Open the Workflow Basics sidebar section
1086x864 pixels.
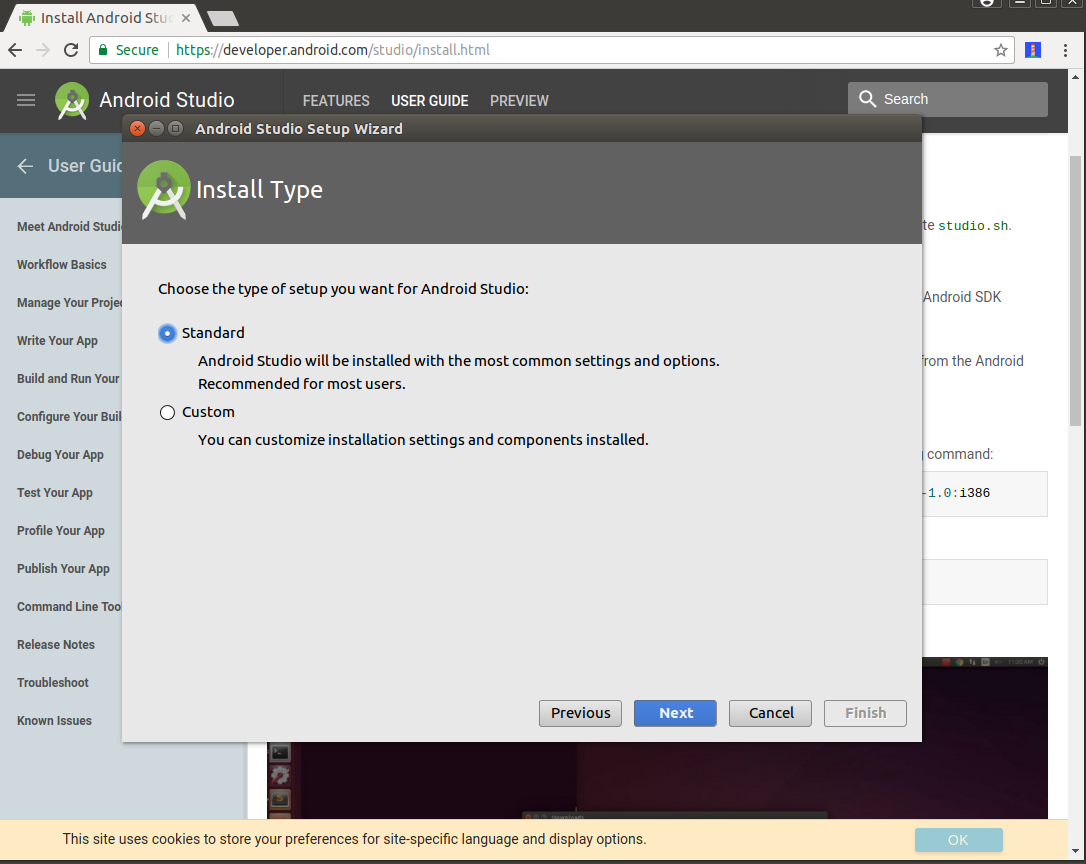(x=62, y=265)
